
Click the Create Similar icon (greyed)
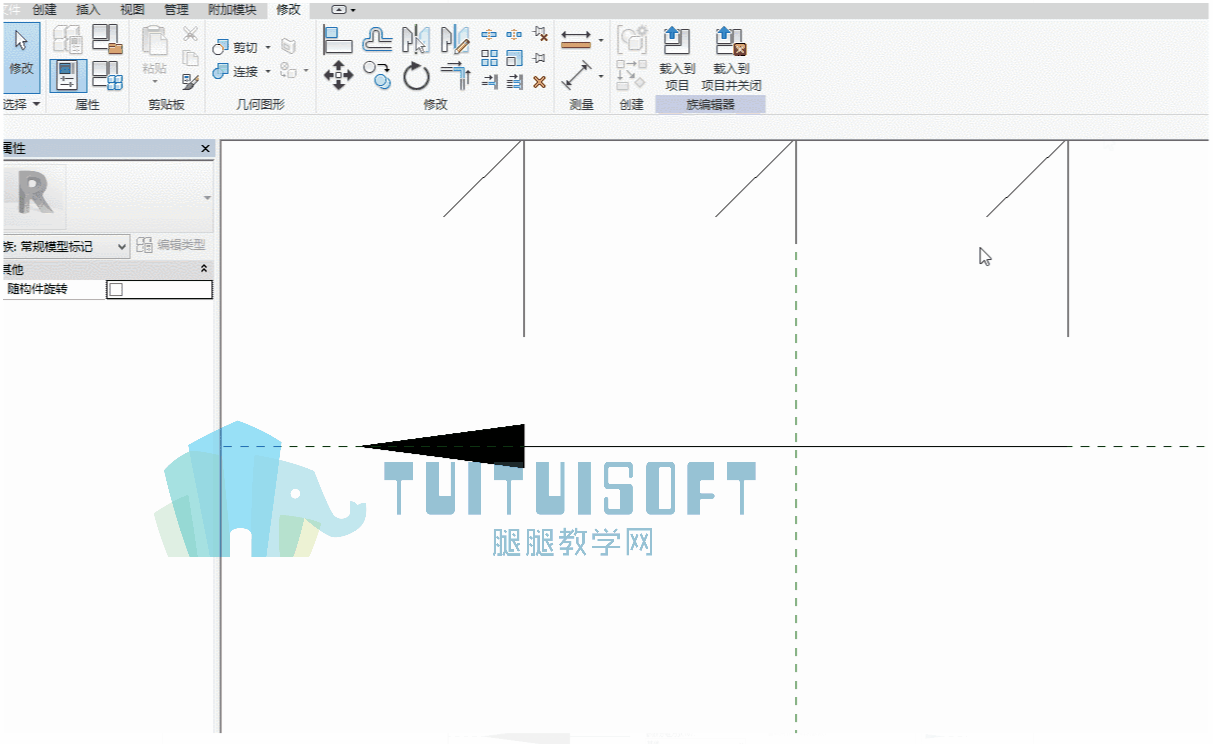coord(632,75)
